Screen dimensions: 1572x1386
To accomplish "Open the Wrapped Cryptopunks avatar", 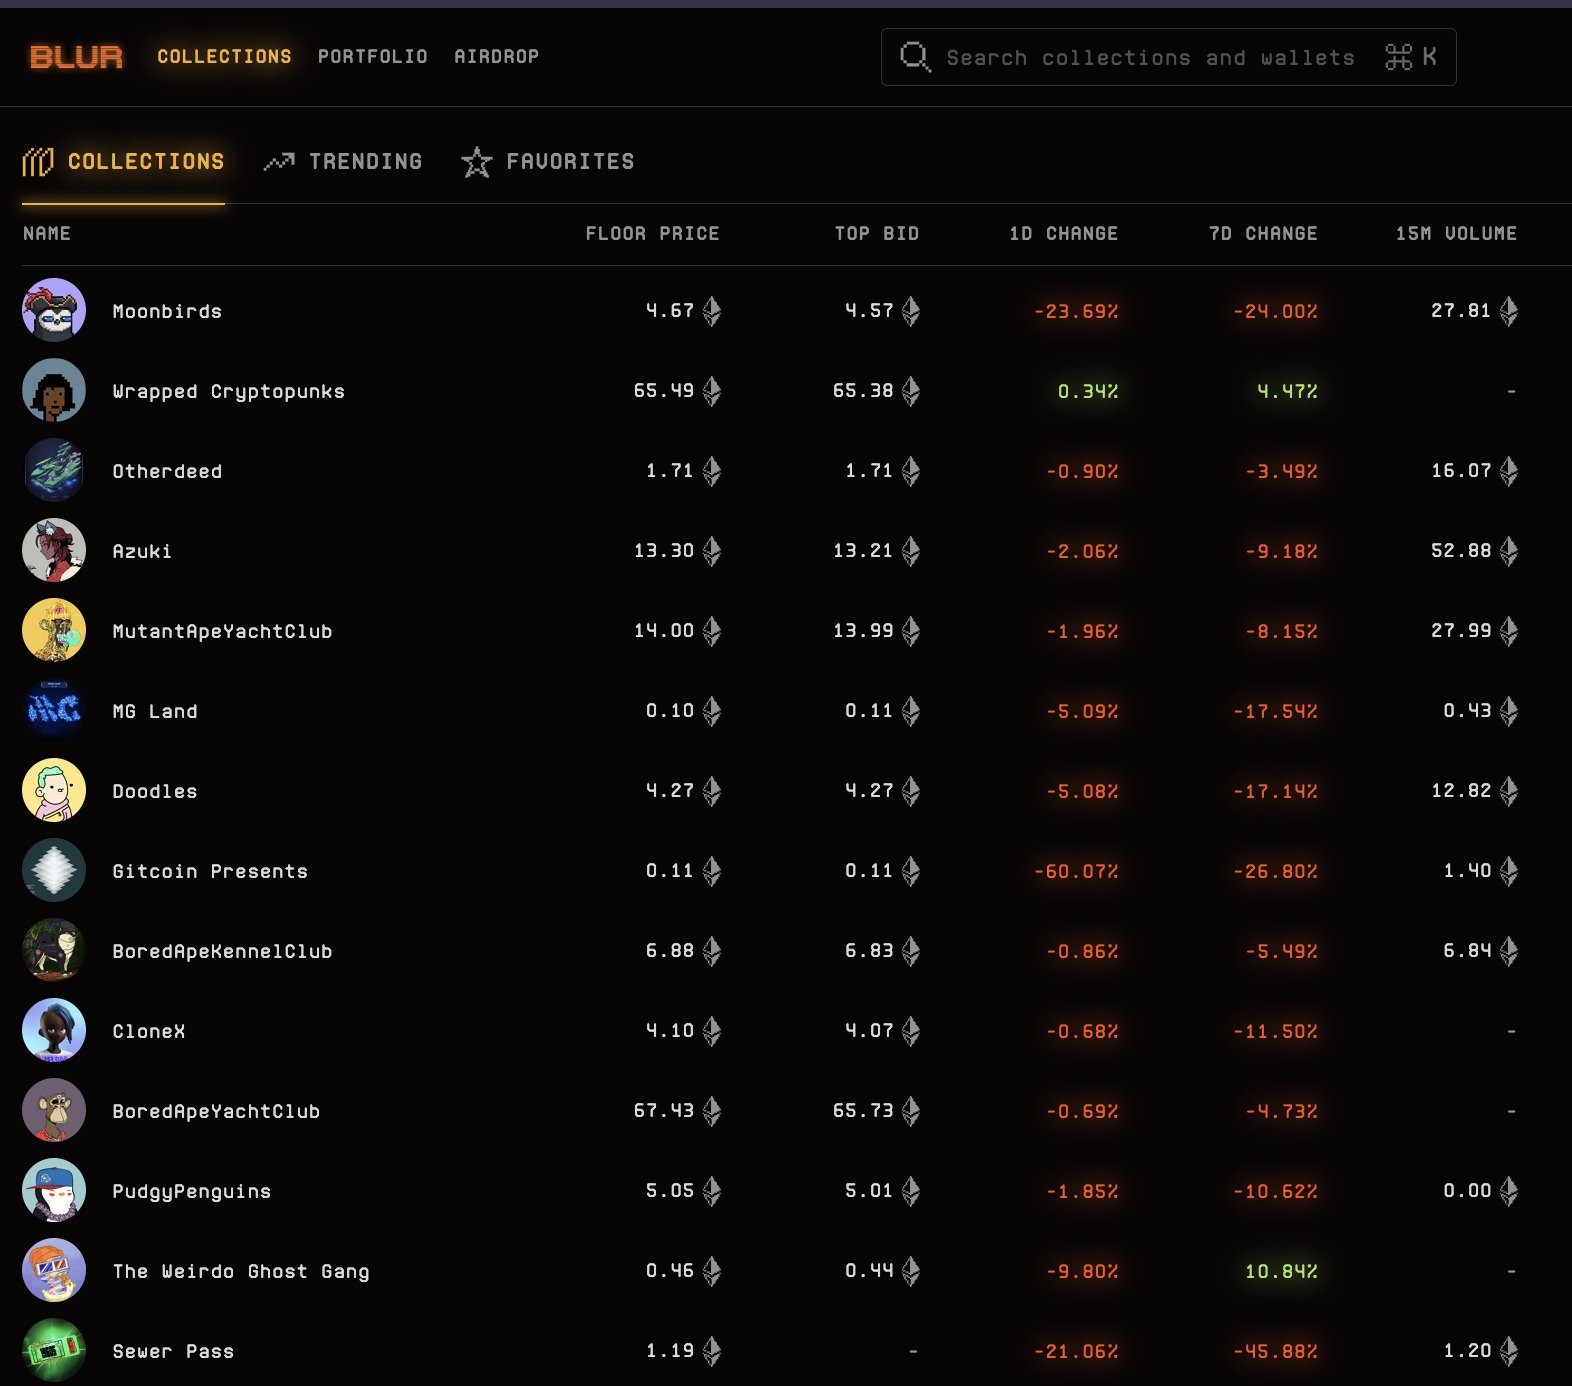I will coord(54,391).
